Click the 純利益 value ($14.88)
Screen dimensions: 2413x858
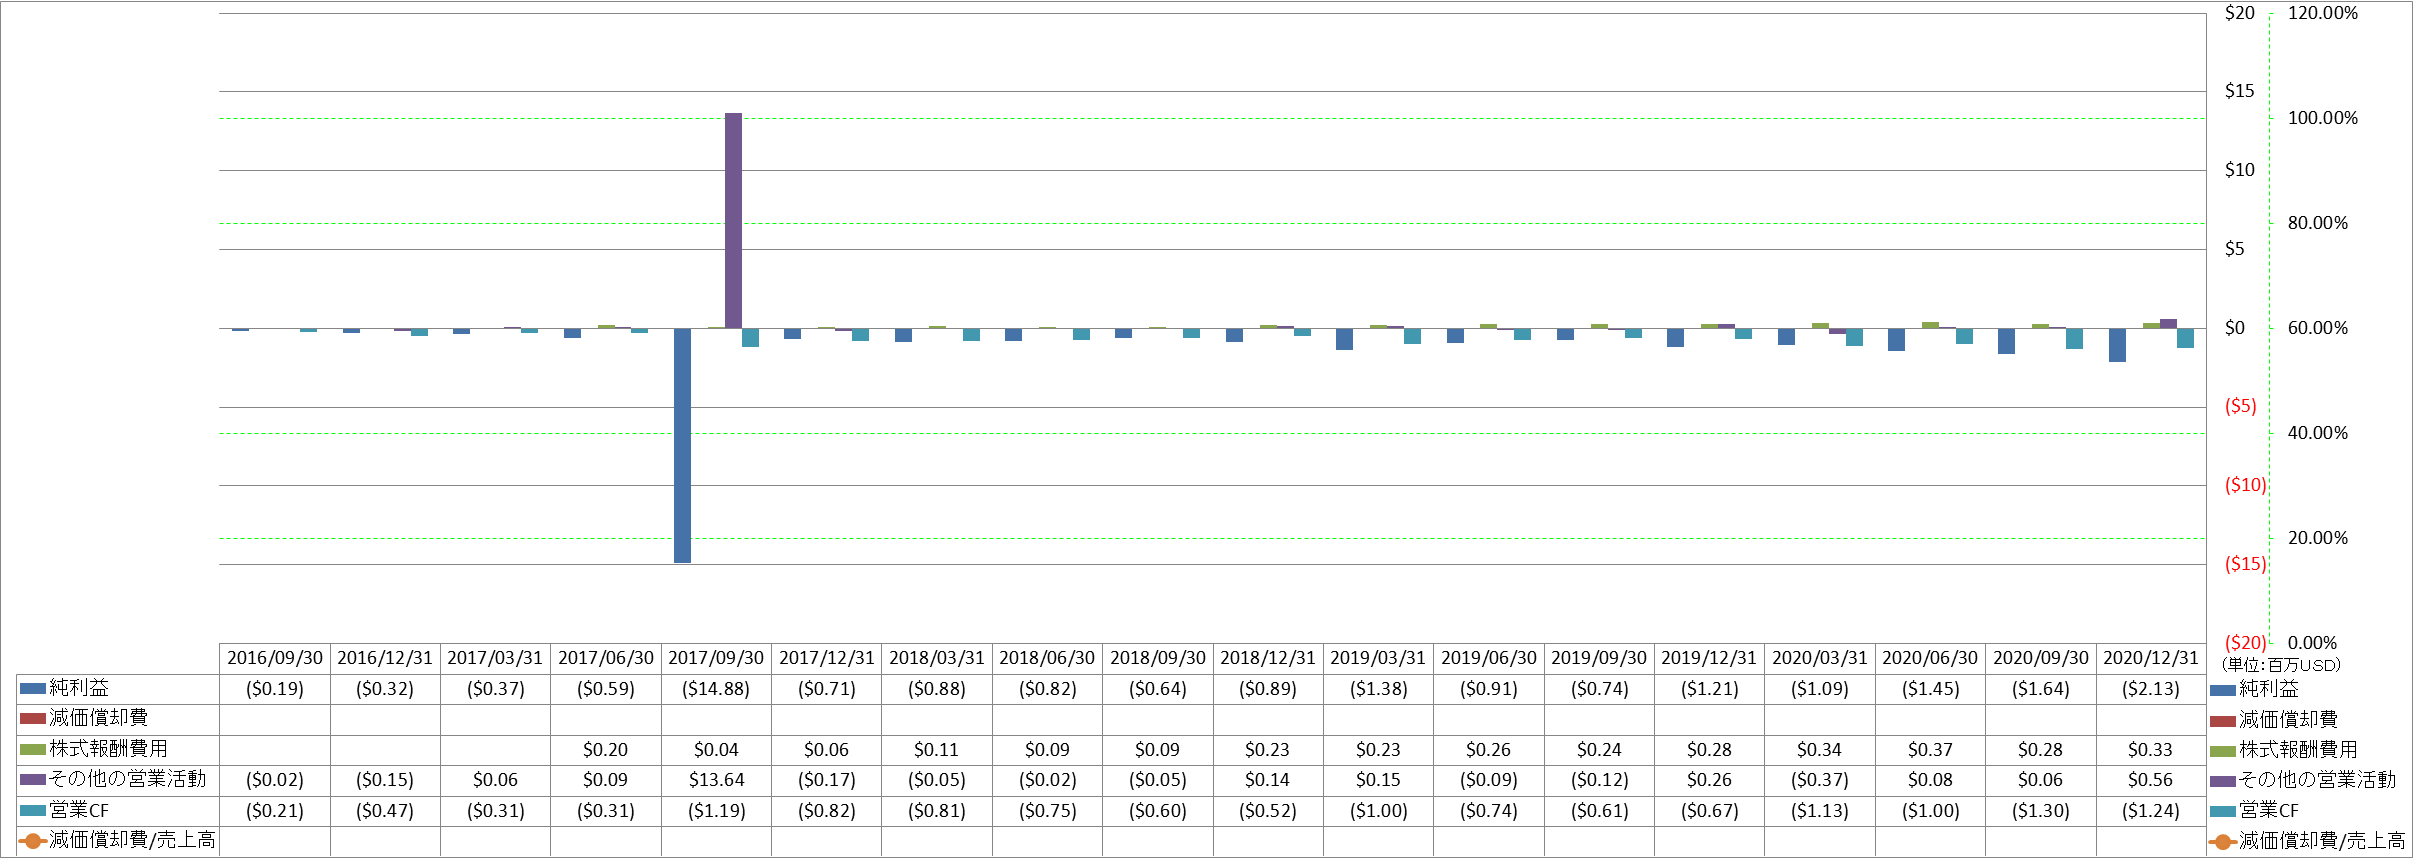point(716,689)
